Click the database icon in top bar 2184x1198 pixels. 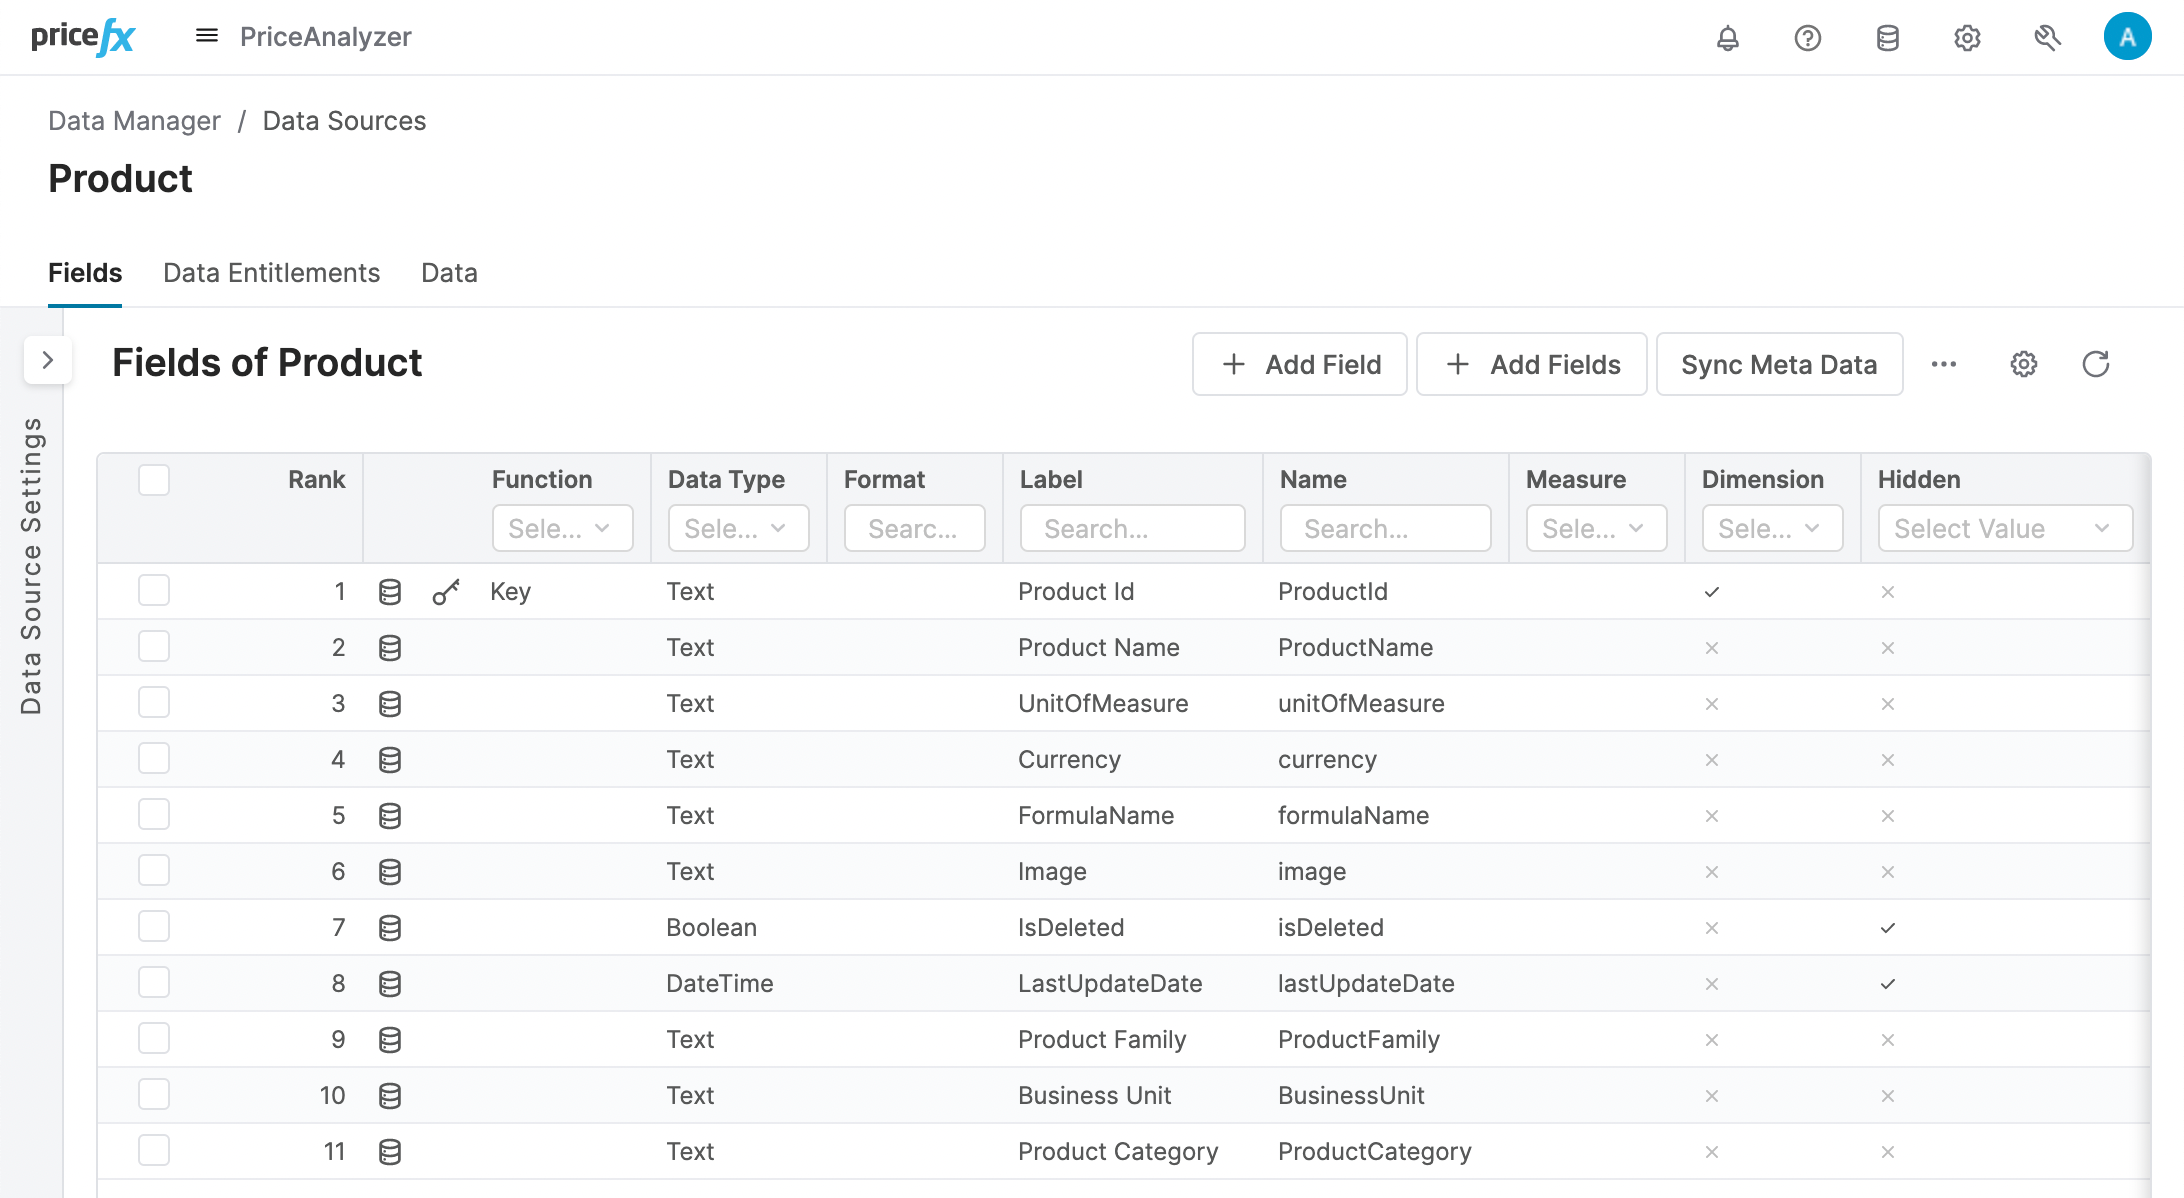pos(1887,38)
